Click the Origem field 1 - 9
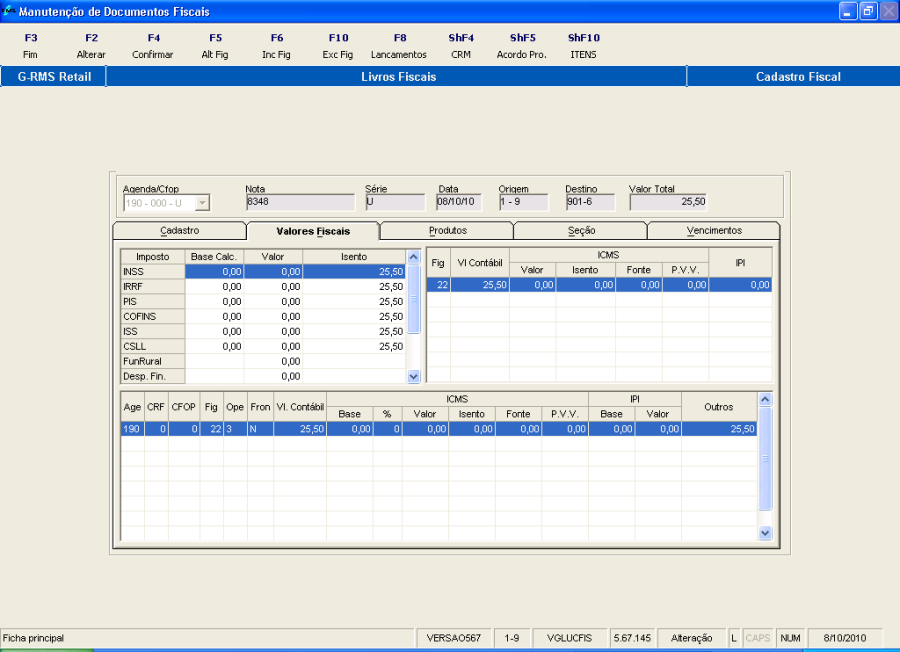The image size is (900, 652). point(523,202)
